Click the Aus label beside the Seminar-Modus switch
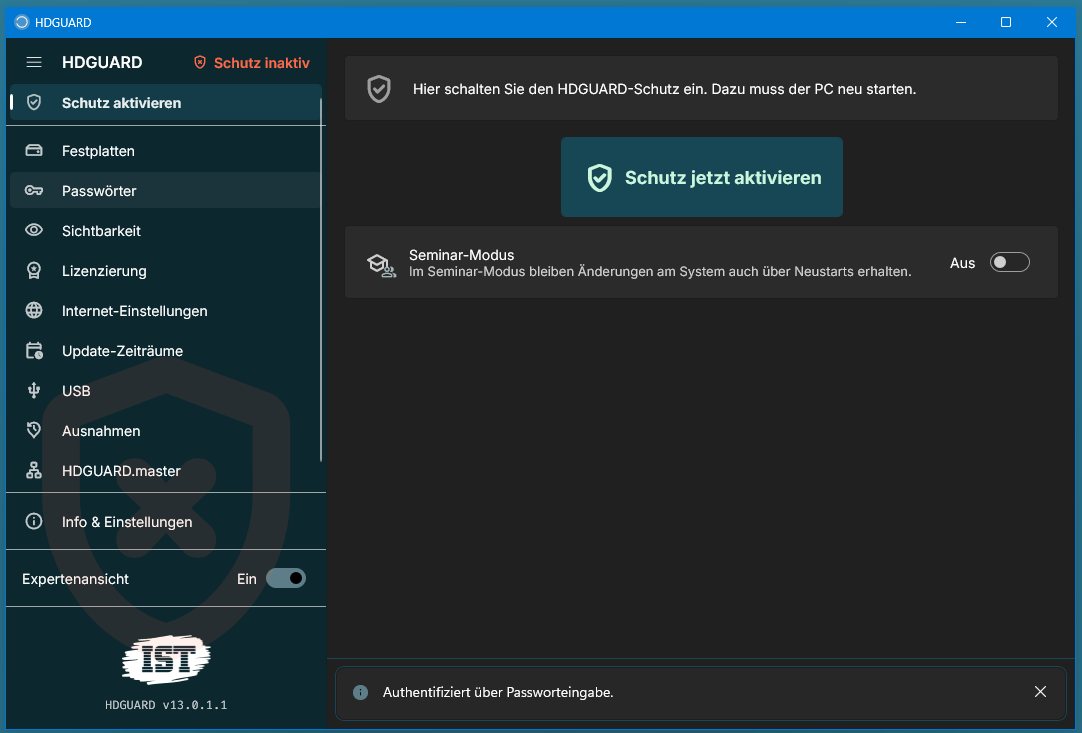This screenshot has width=1082, height=733. [962, 263]
